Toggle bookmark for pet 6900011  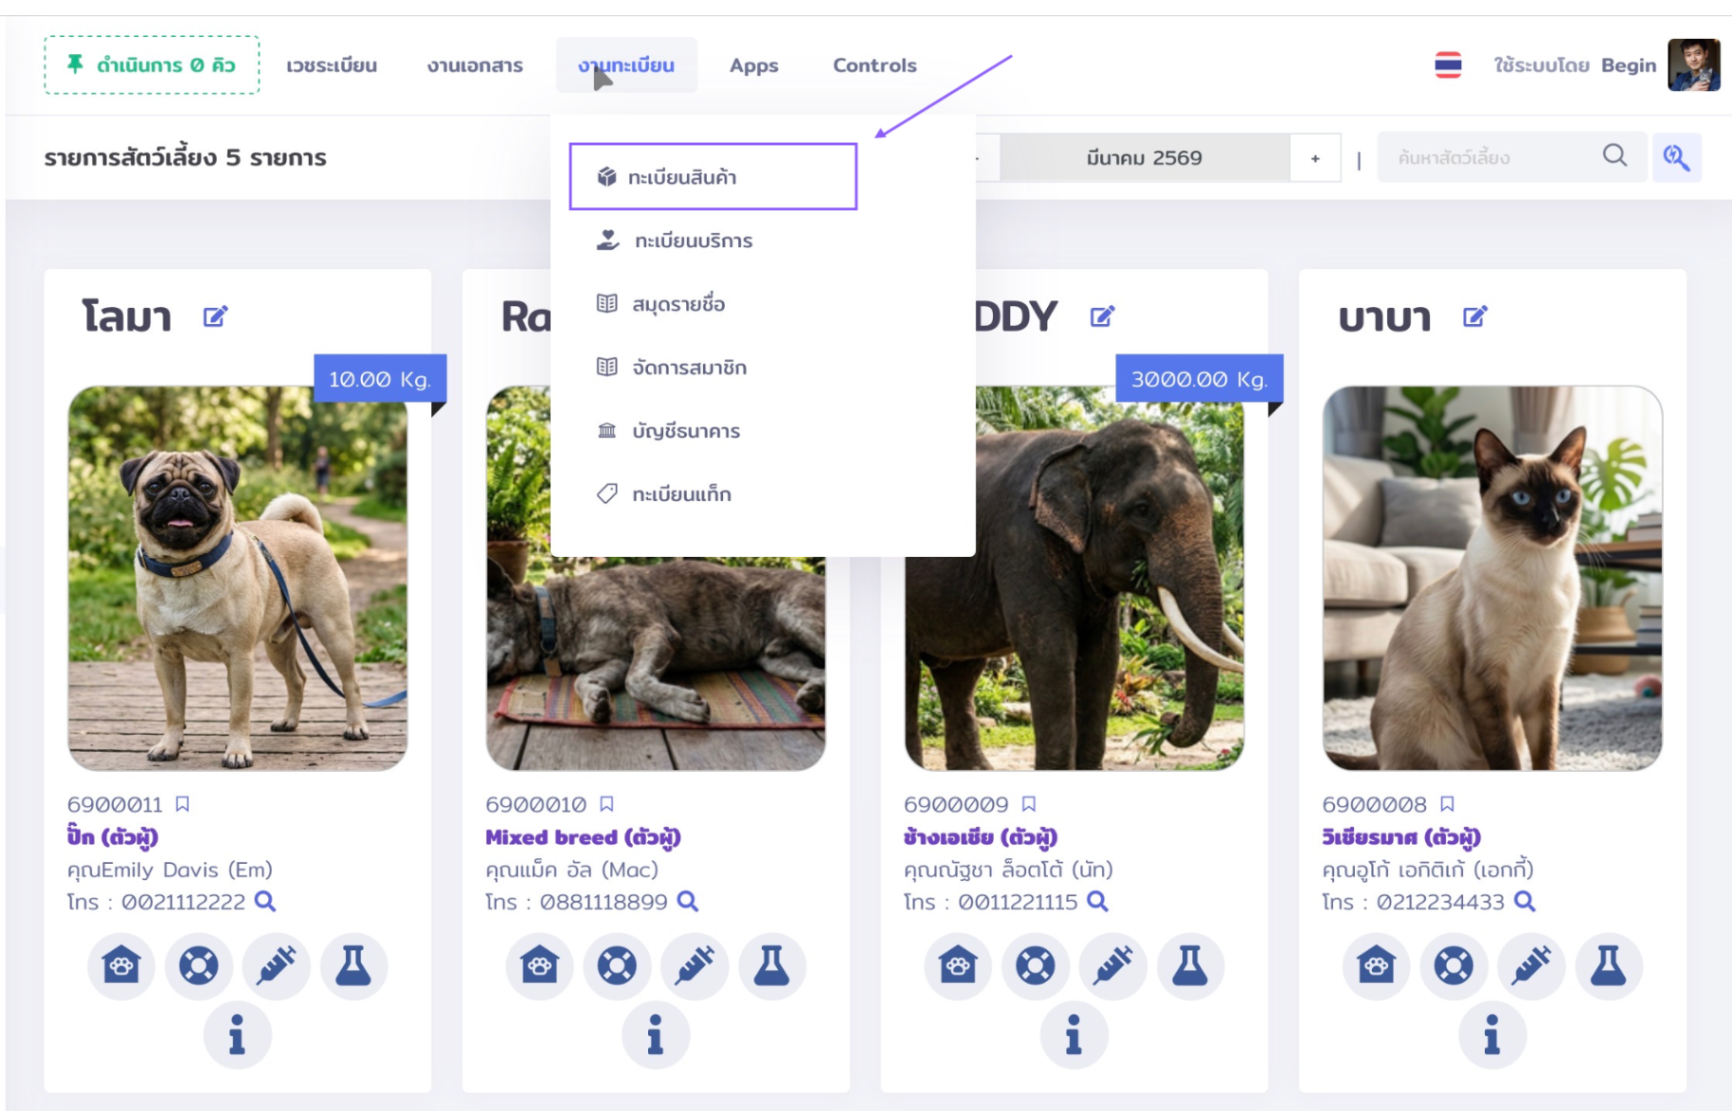(183, 804)
